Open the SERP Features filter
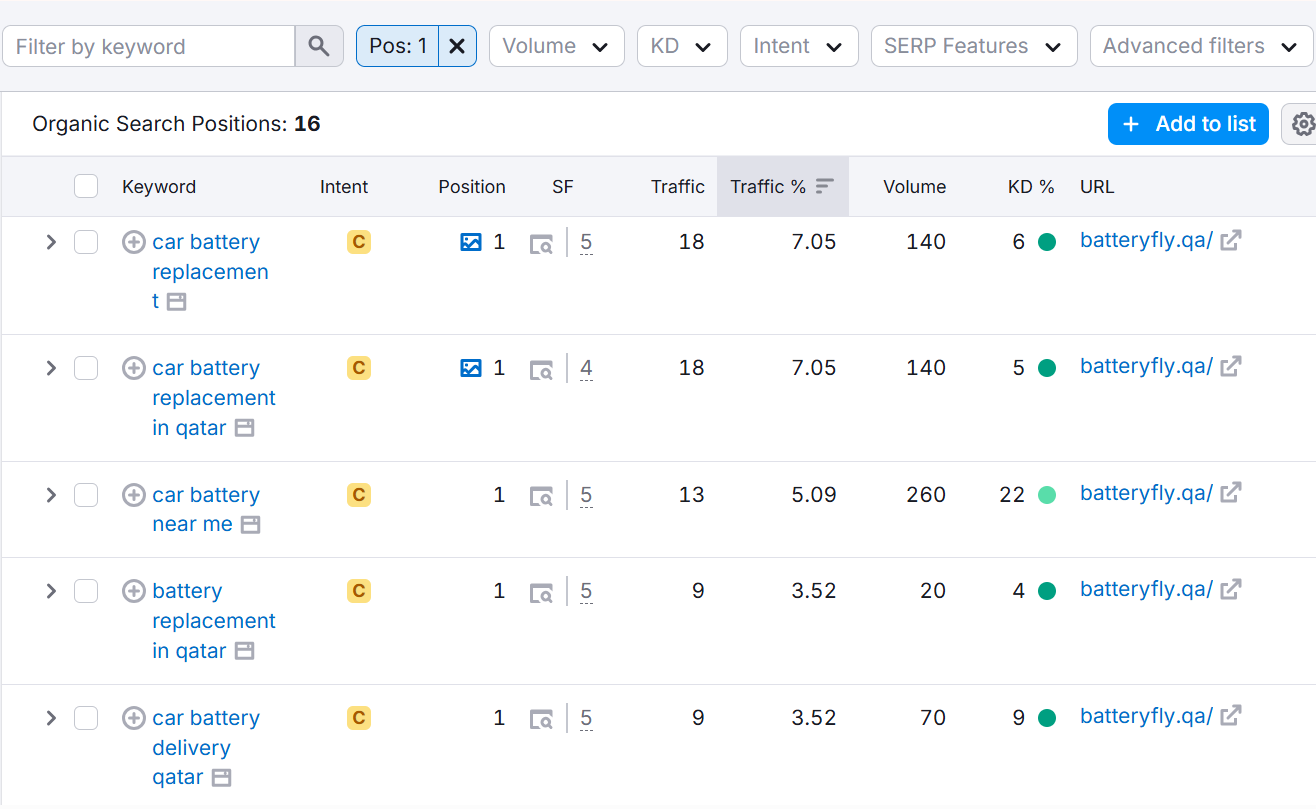1316x809 pixels. coord(972,45)
